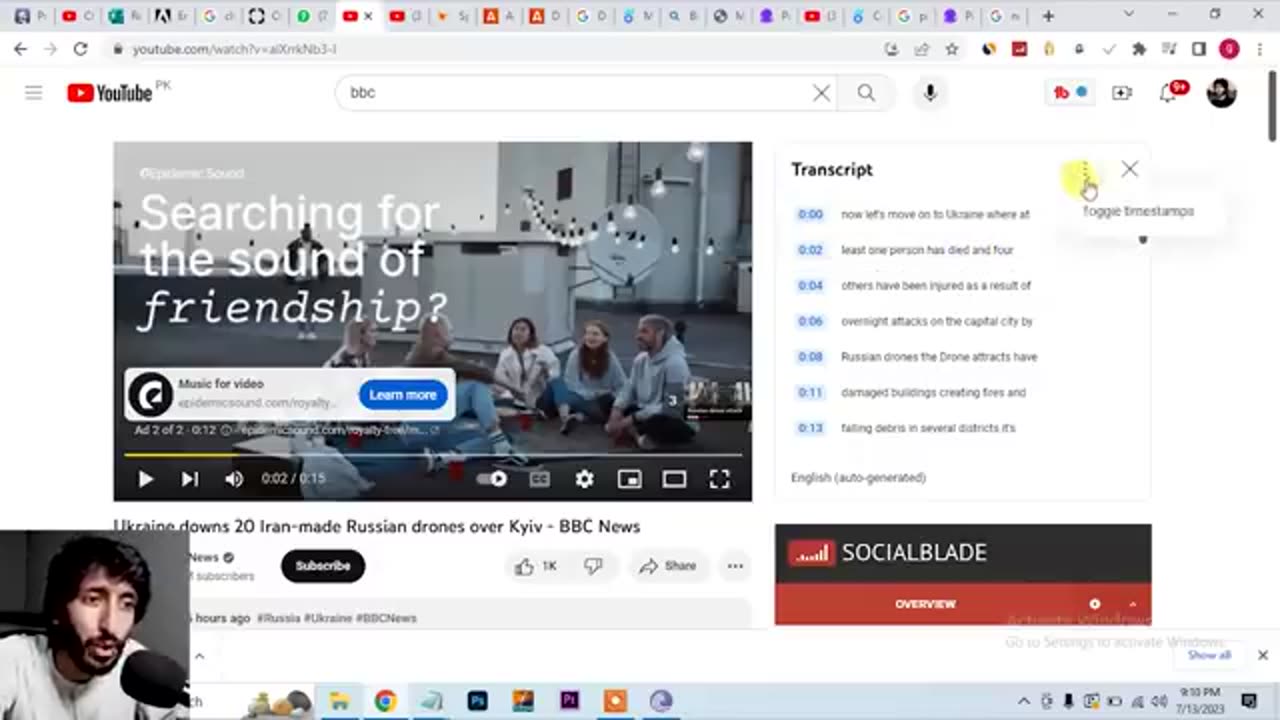Image resolution: width=1280 pixels, height=720 pixels.
Task: Collapse the Social Blade panel chevron
Action: [1132, 604]
